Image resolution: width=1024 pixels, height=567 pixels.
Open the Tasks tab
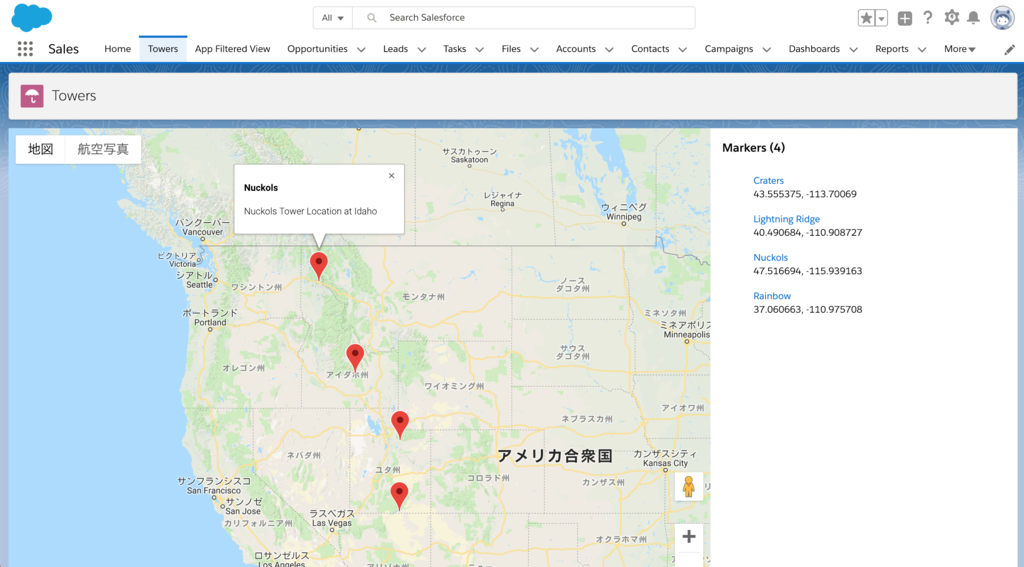[455, 49]
